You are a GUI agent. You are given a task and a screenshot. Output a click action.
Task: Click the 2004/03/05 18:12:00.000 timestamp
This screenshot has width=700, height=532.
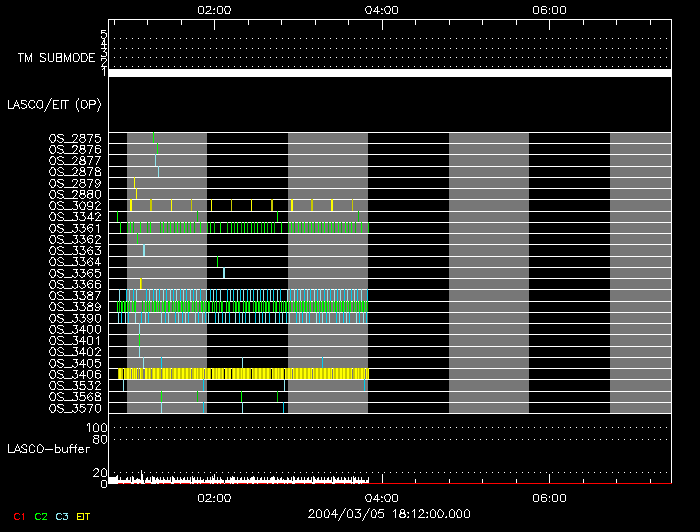389,513
